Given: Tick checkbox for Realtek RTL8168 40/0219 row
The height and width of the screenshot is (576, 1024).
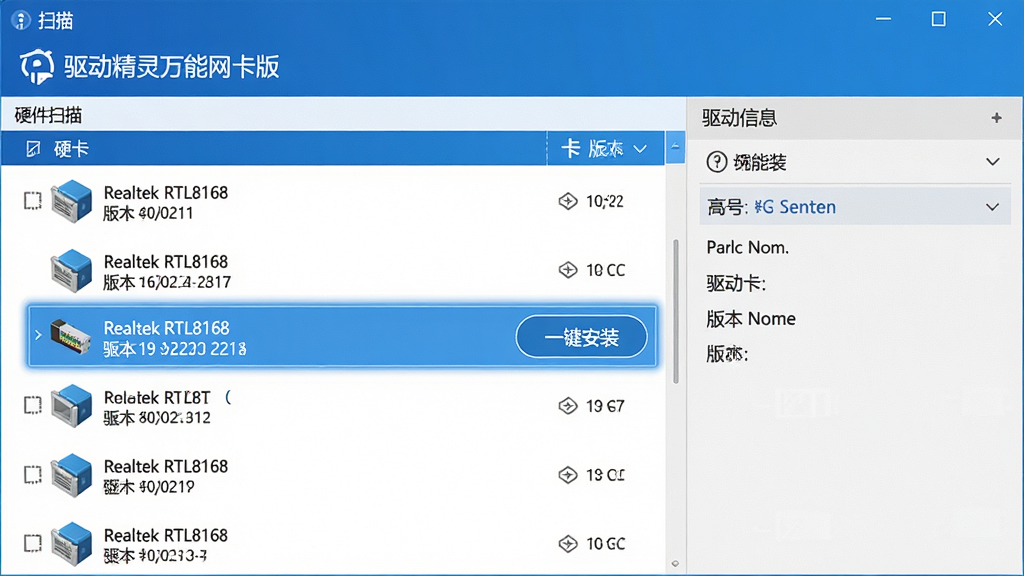Looking at the screenshot, I should tap(33, 475).
